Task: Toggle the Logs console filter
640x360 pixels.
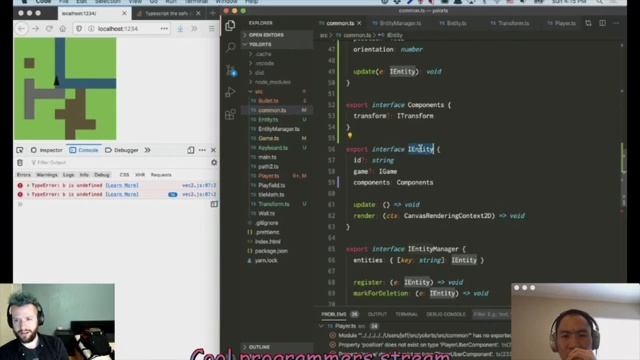Action: [x=69, y=175]
